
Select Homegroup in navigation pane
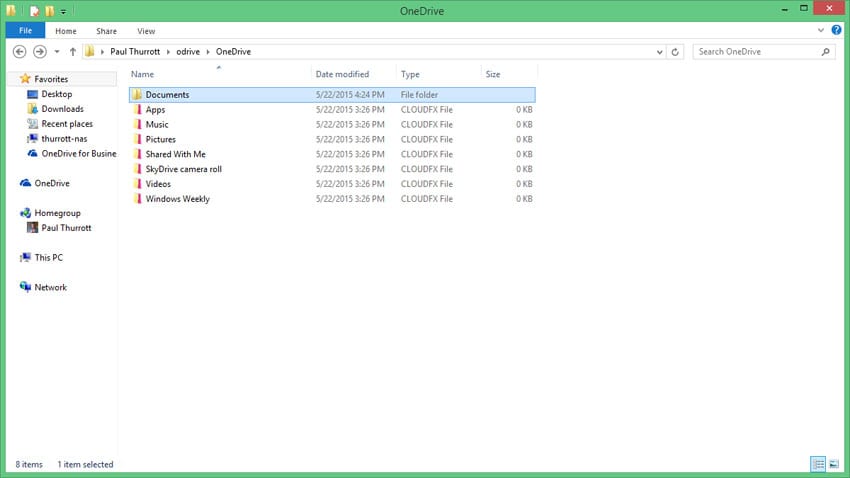(57, 213)
